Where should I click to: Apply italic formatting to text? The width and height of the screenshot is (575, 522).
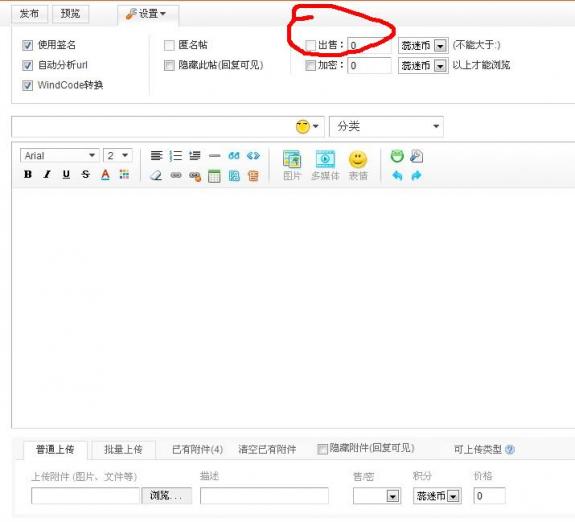tap(47, 175)
